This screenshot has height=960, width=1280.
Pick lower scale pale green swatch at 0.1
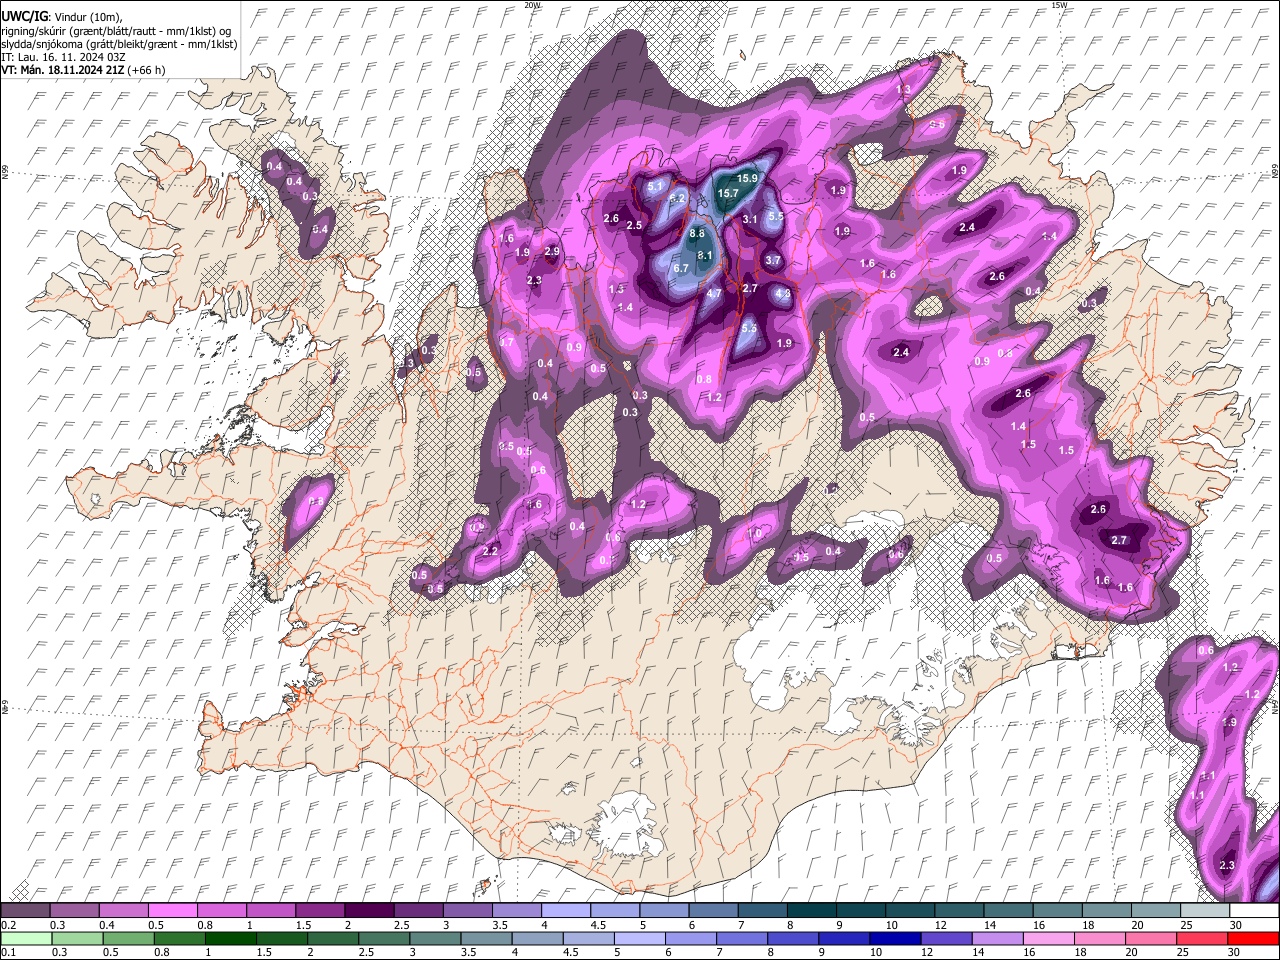[25, 938]
